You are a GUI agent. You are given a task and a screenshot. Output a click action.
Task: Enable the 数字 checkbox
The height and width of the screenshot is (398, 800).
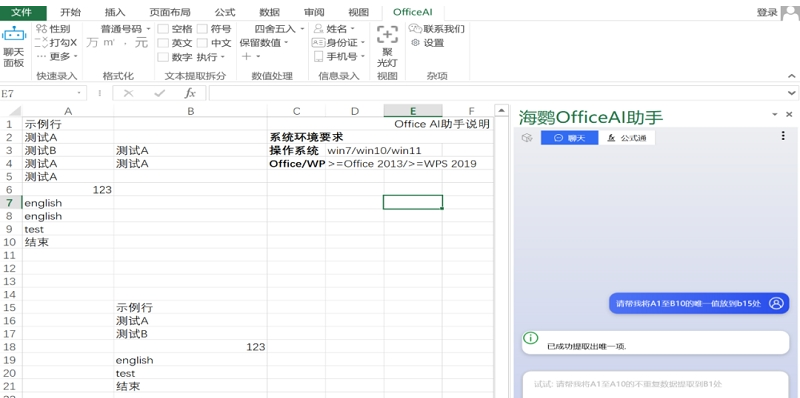pyautogui.click(x=163, y=57)
